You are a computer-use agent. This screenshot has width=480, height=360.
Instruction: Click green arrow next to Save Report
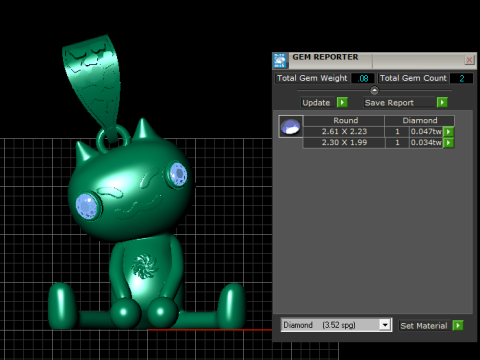(x=442, y=102)
